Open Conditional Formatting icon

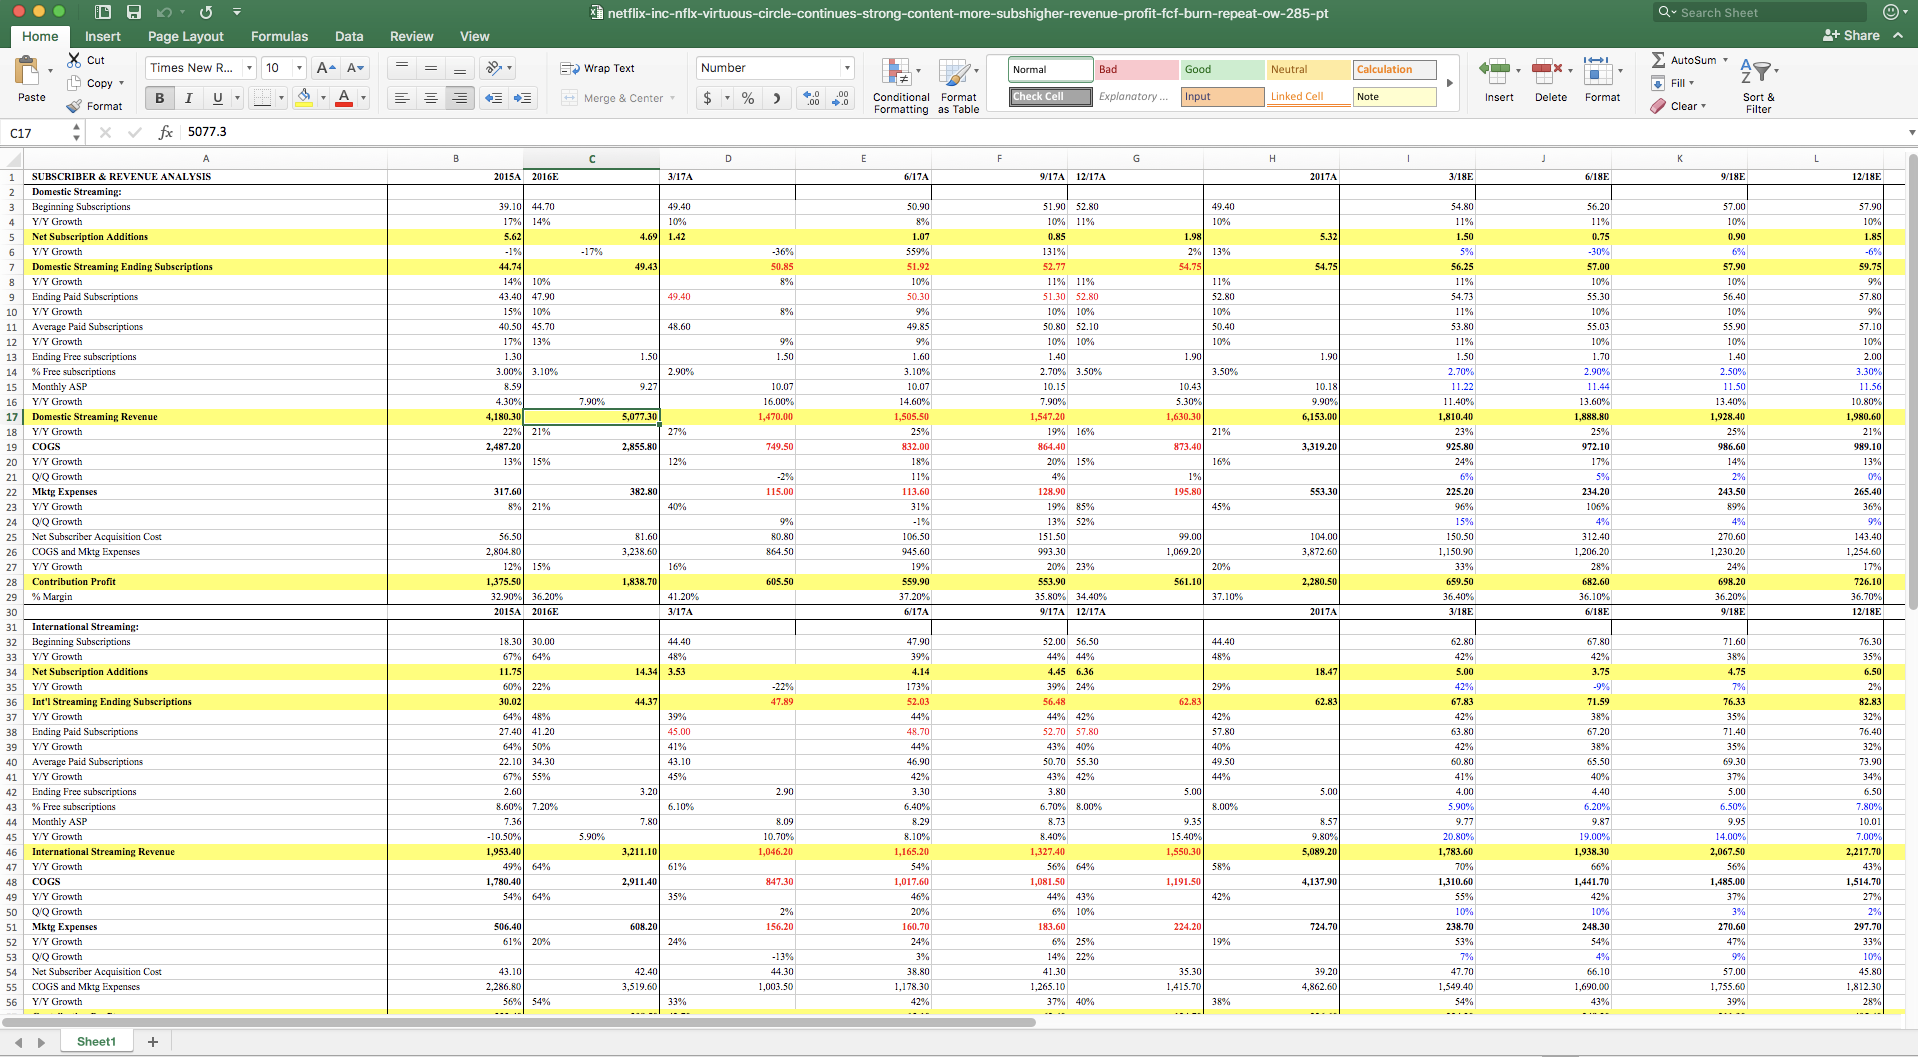tap(896, 72)
